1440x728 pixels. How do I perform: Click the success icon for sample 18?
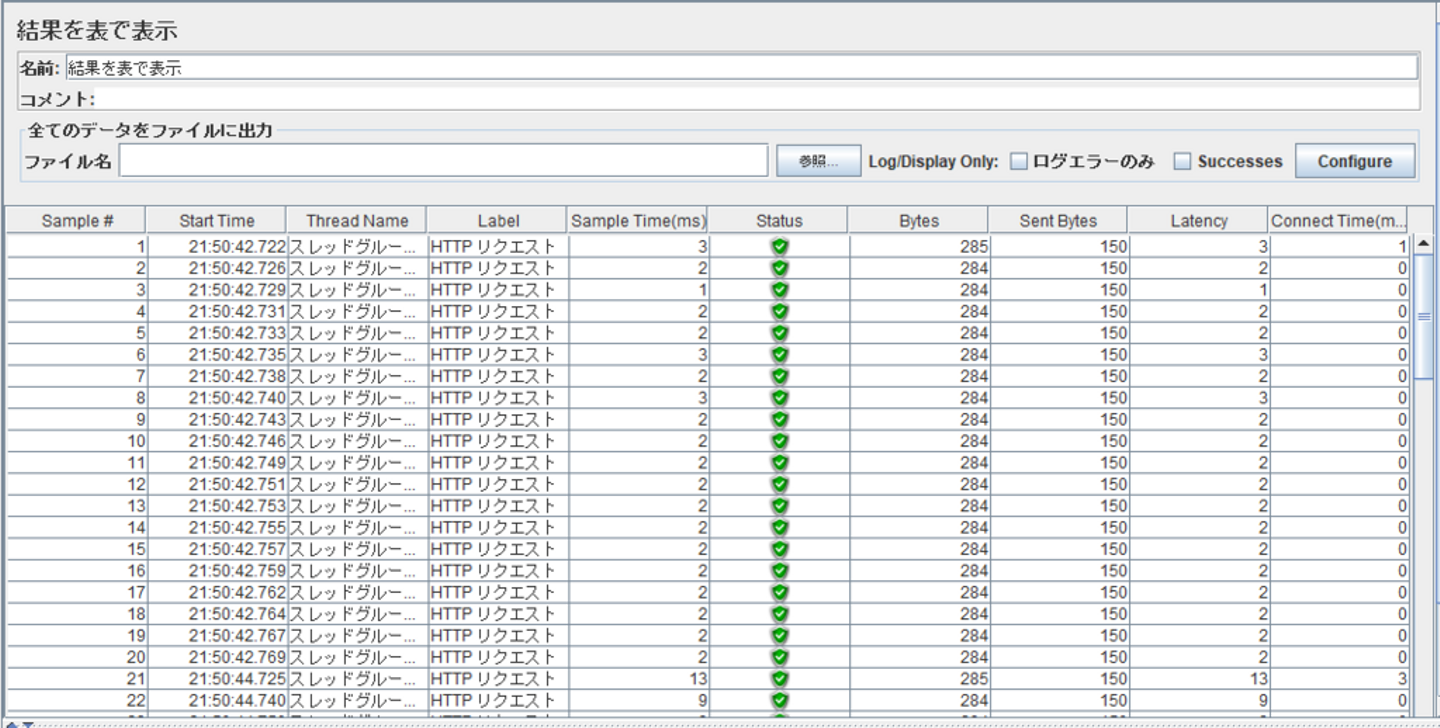point(780,614)
